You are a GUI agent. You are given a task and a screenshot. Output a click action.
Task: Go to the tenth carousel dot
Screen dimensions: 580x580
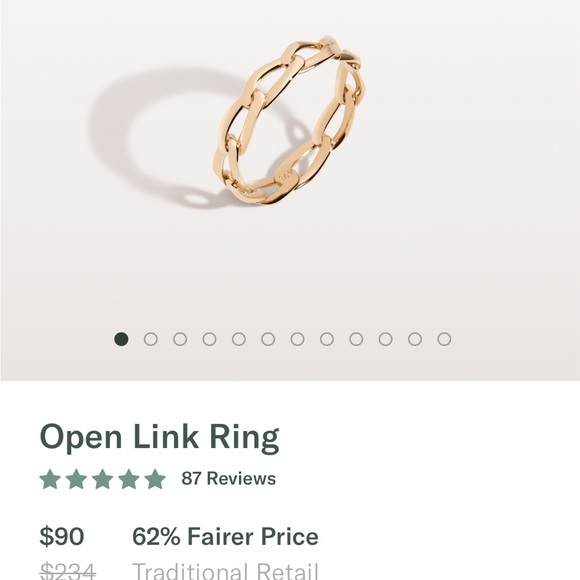point(385,339)
